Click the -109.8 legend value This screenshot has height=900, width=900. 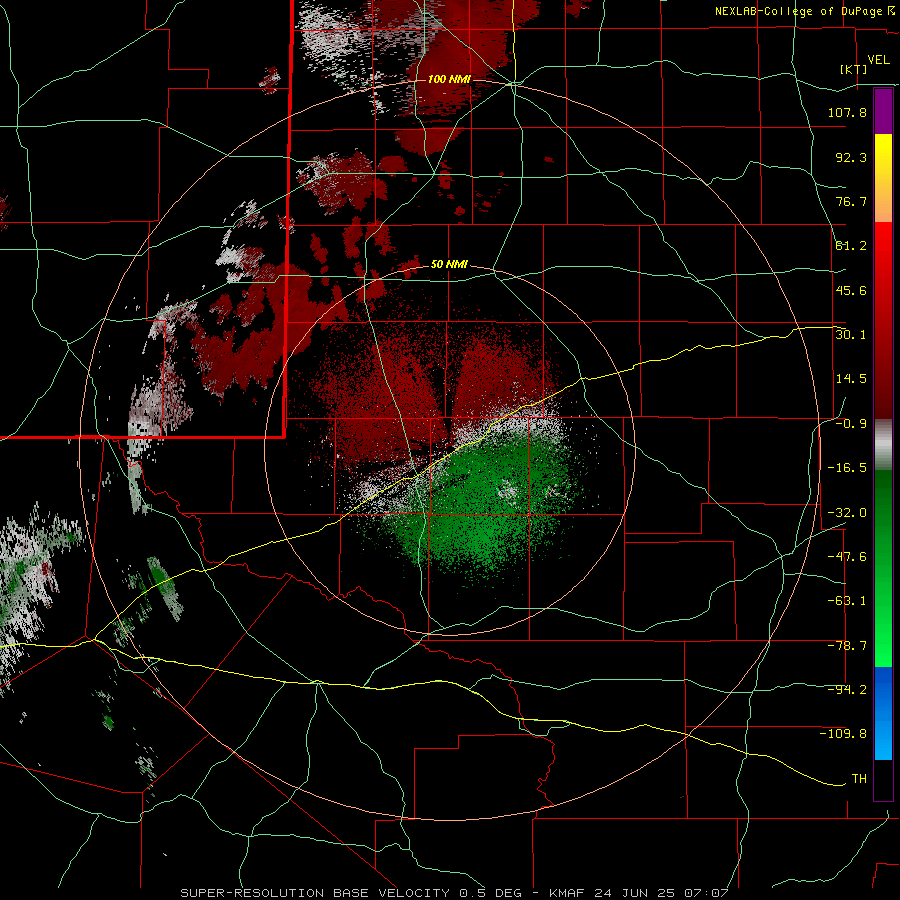(843, 734)
